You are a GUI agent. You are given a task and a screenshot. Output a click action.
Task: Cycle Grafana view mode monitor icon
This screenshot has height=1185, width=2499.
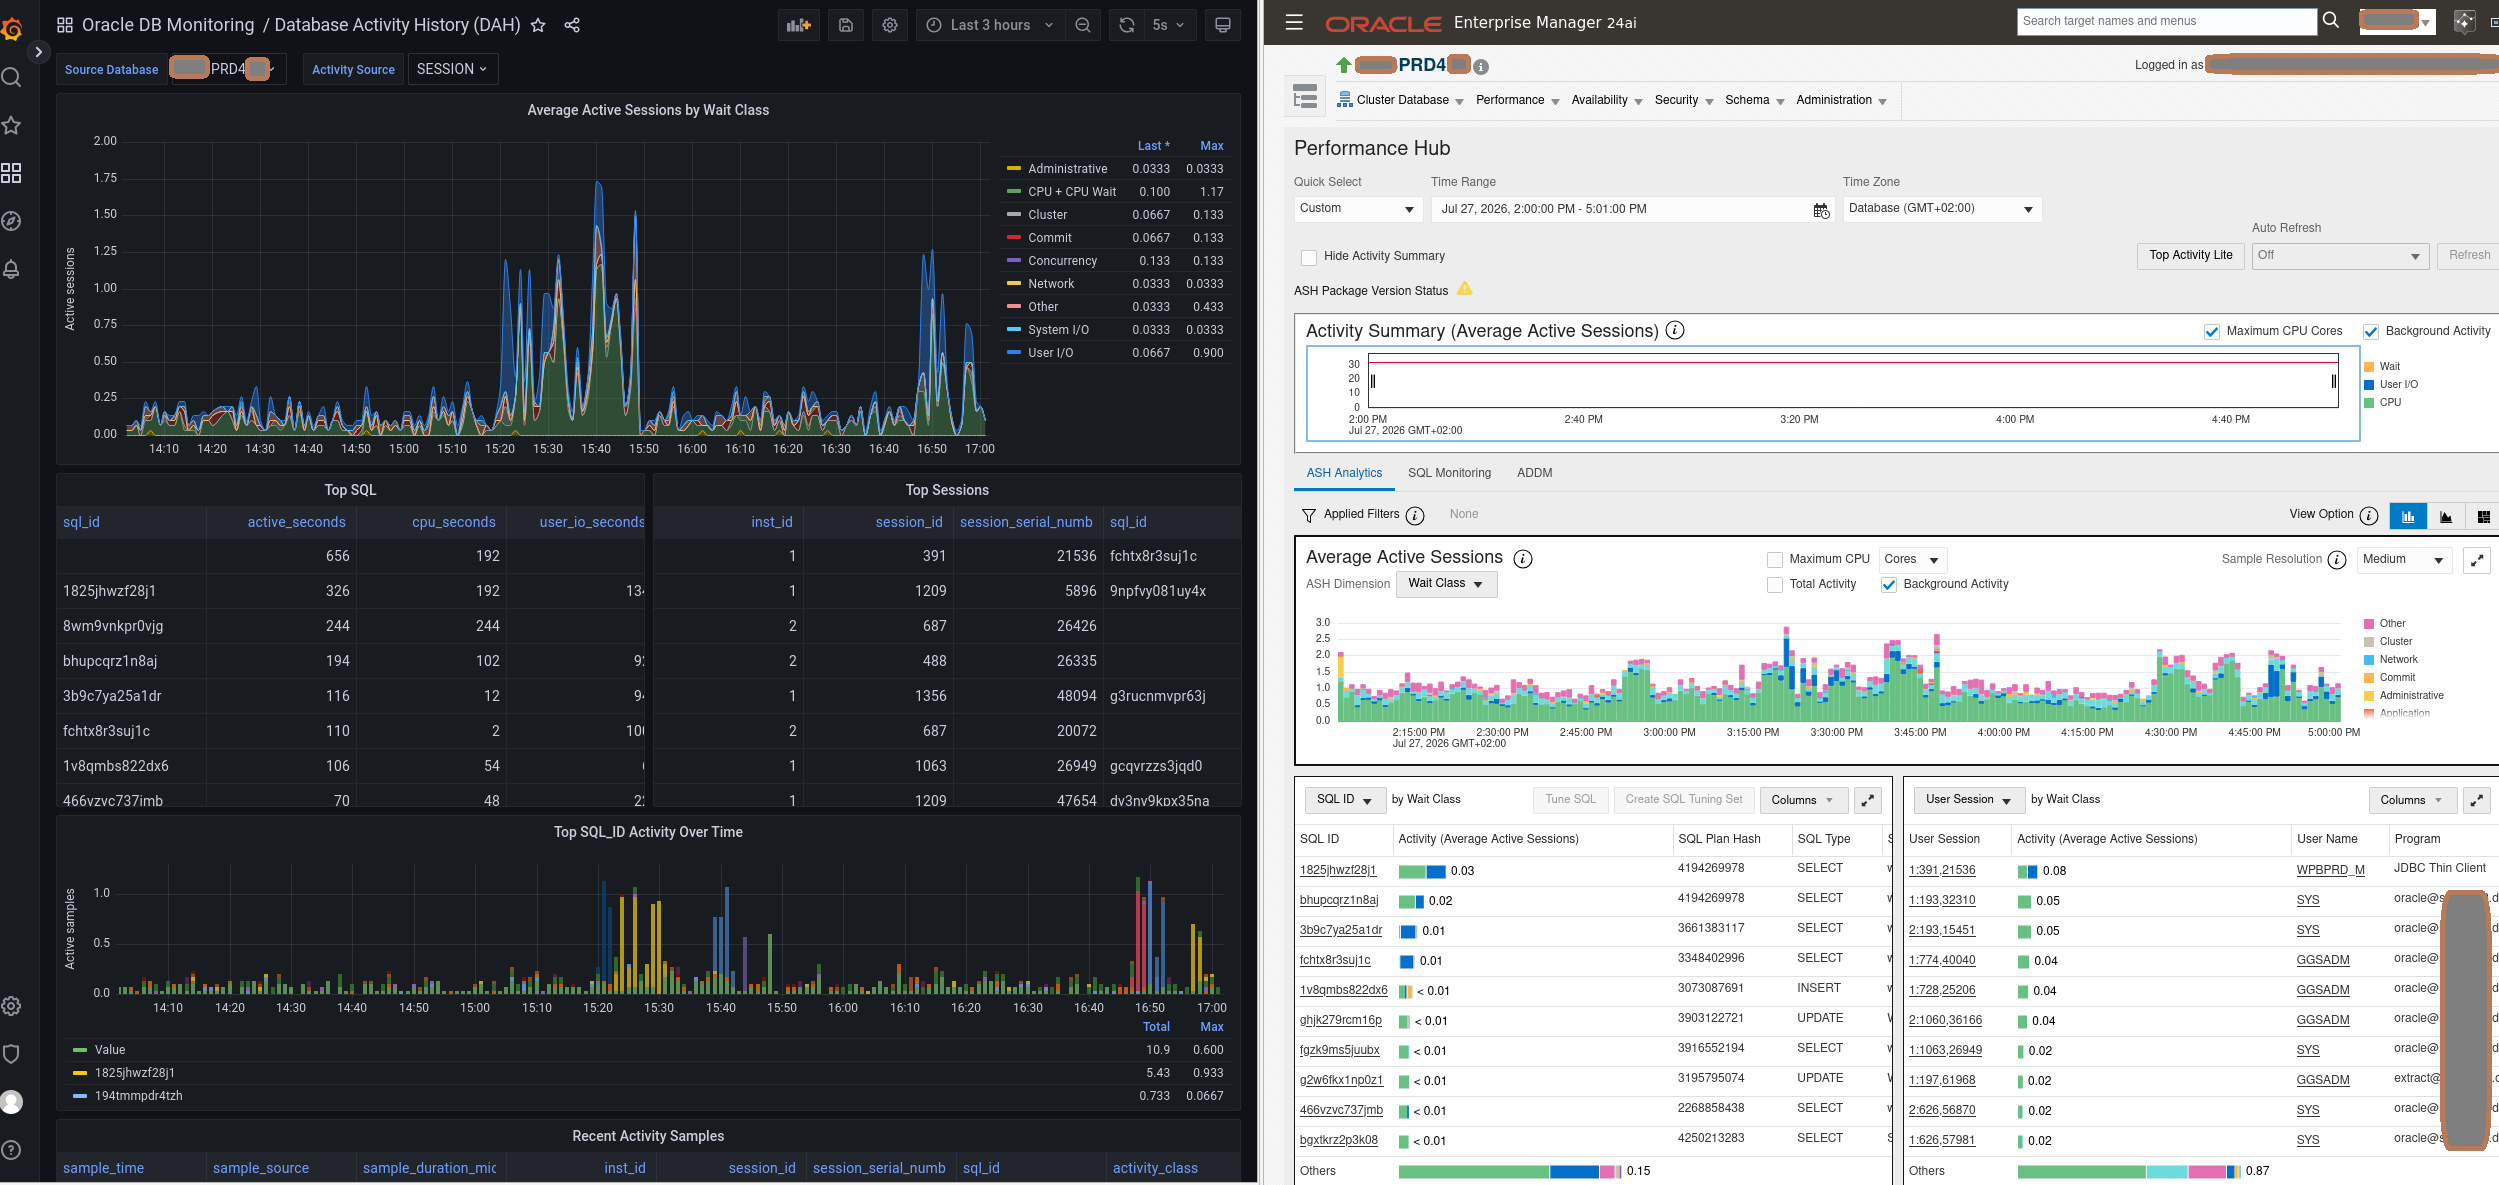coord(1223,25)
